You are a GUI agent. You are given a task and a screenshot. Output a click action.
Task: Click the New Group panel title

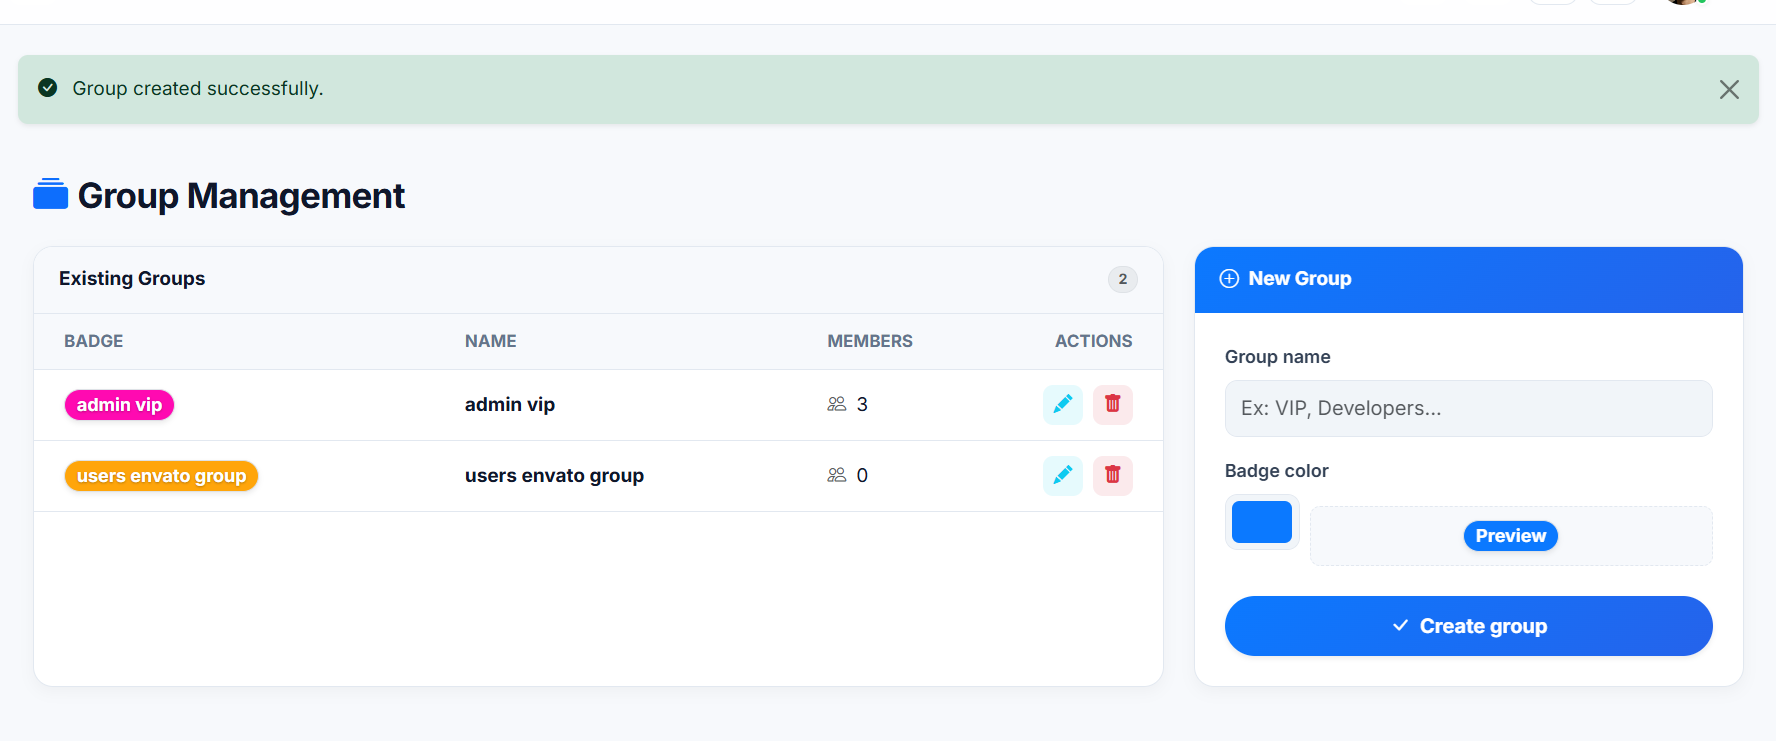[1299, 278]
